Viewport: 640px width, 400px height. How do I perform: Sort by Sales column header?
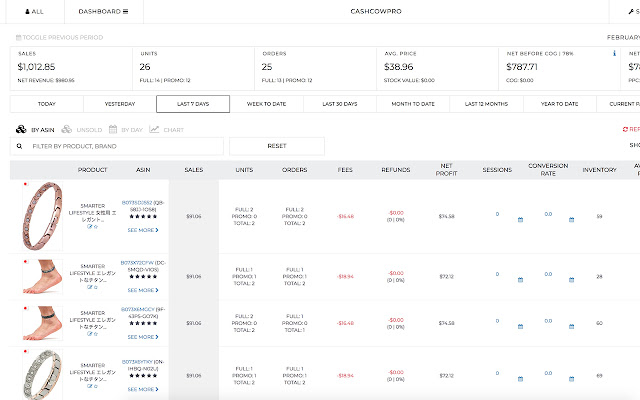tap(193, 170)
